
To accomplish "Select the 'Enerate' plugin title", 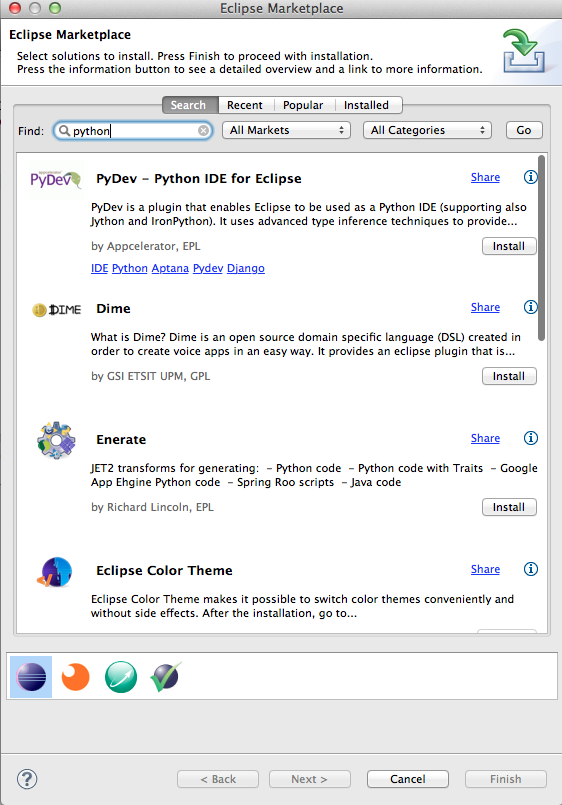I will pyautogui.click(x=121, y=439).
